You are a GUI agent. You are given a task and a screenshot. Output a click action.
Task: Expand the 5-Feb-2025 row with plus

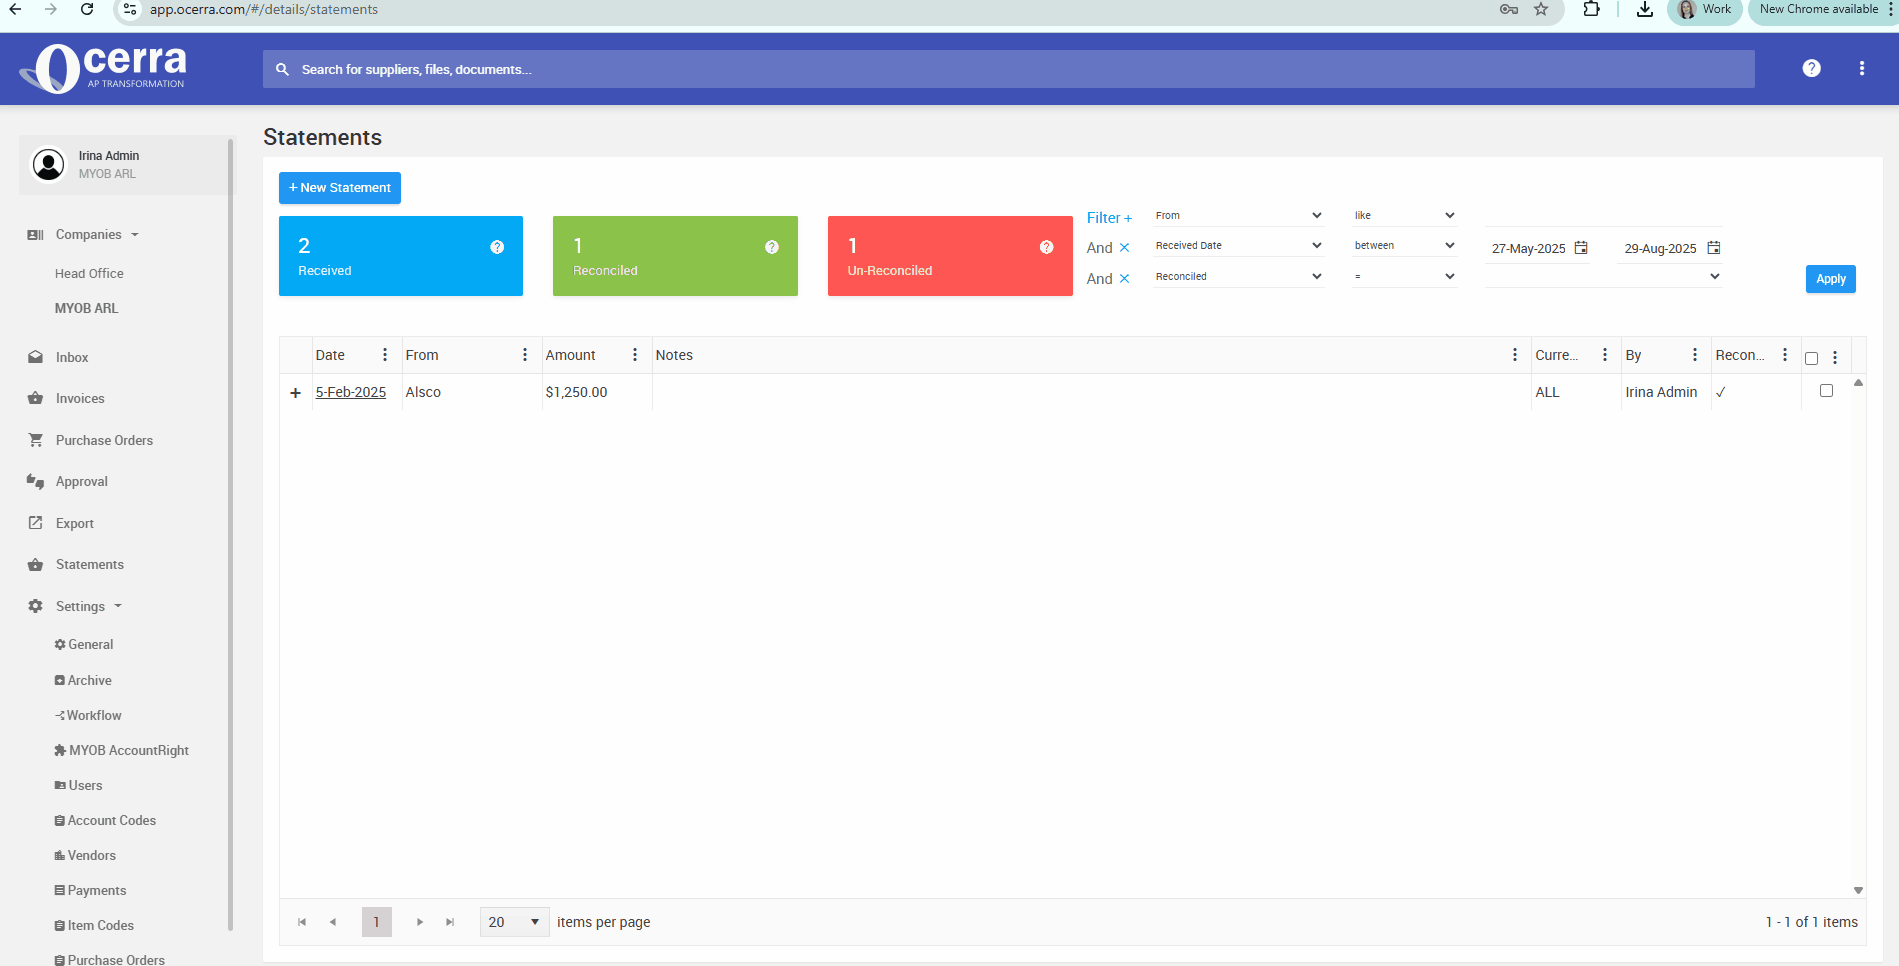[295, 393]
